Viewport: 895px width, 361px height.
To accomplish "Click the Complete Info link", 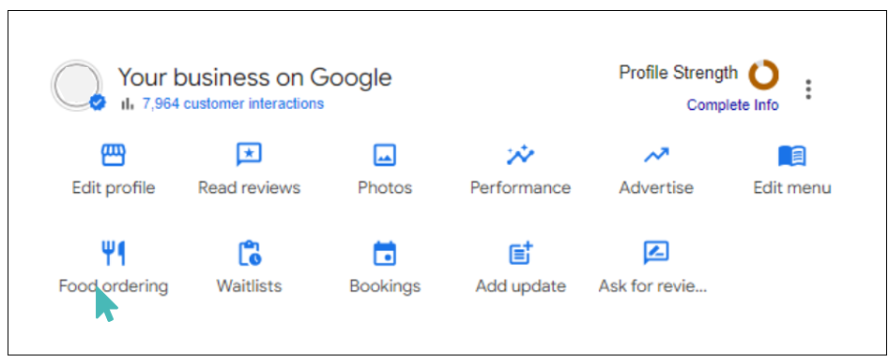I will pos(732,105).
